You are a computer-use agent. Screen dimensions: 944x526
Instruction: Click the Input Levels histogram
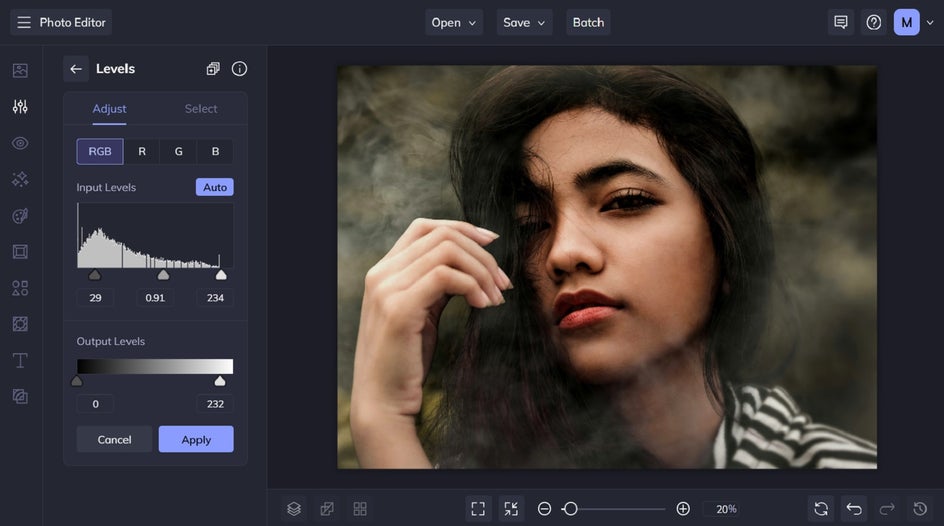[x=155, y=235]
